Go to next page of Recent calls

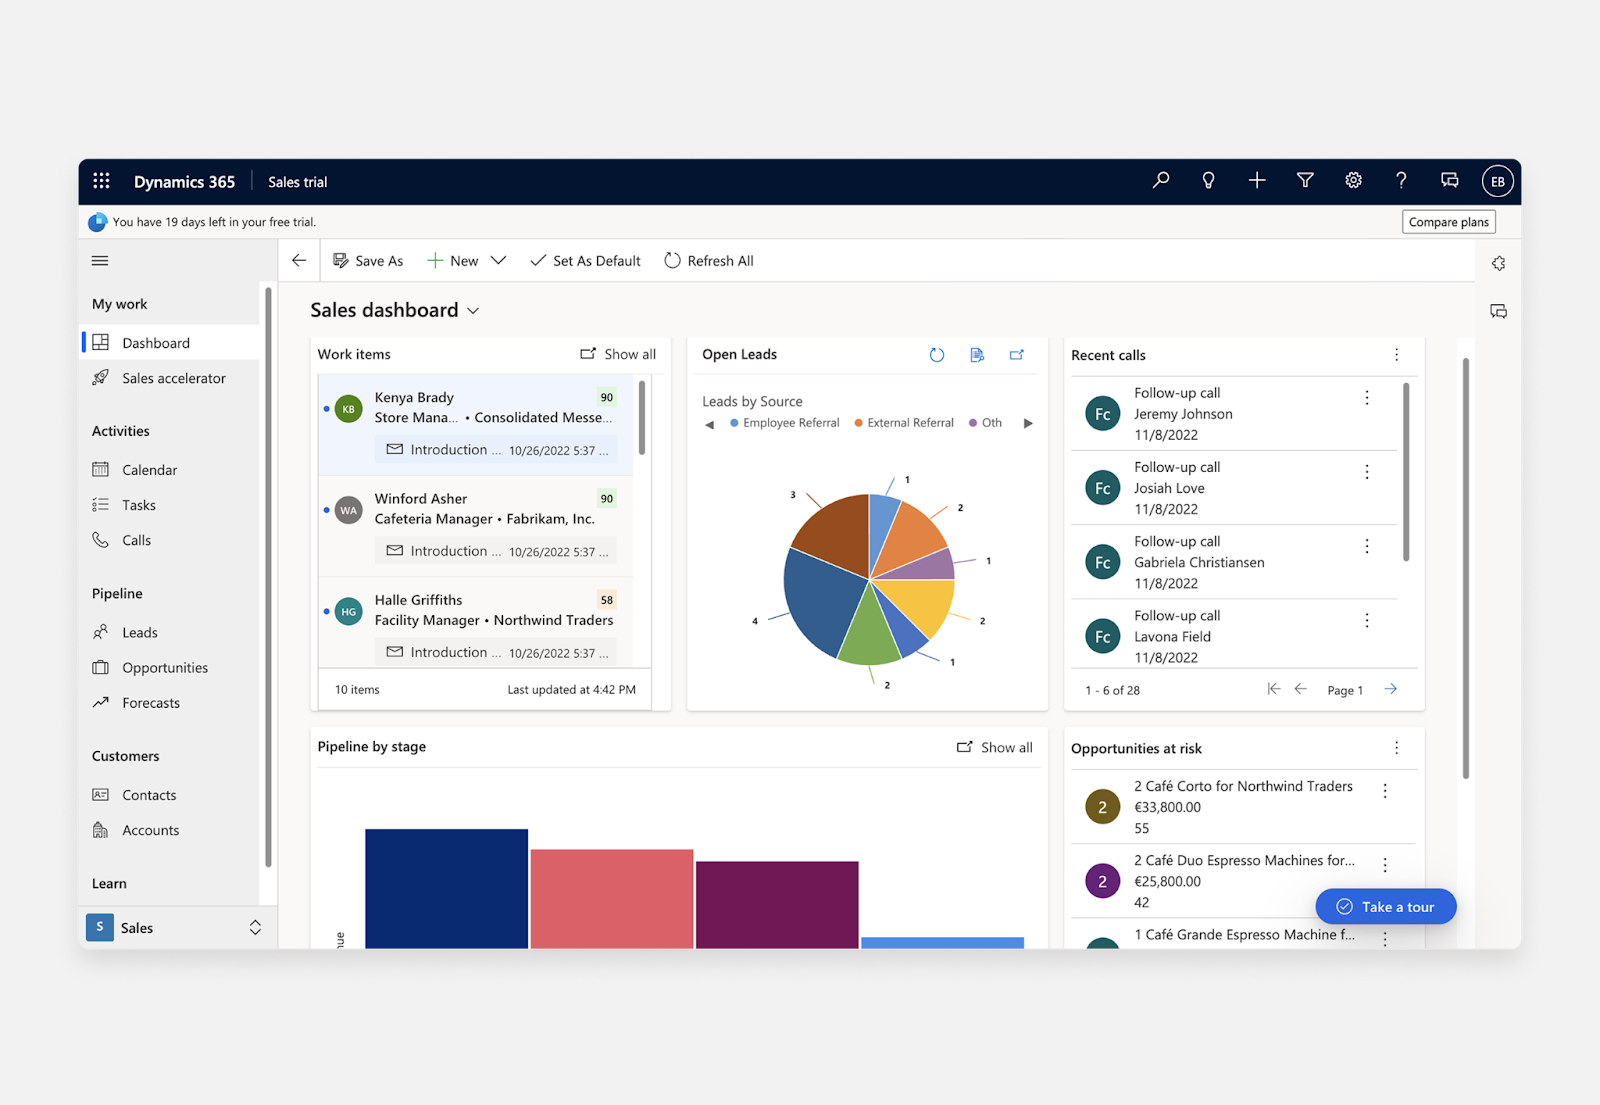(x=1391, y=689)
